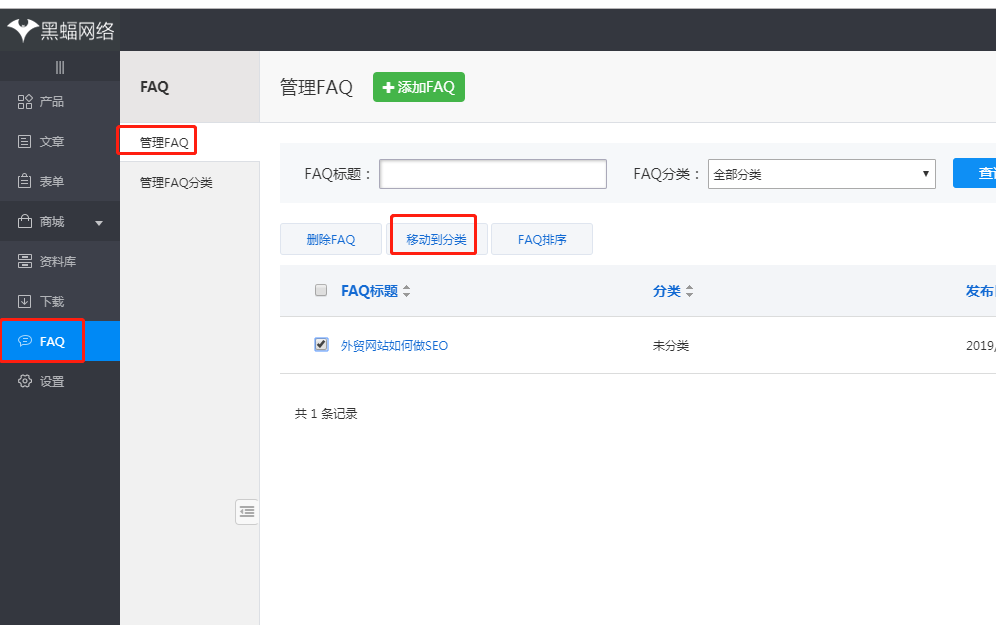Focus the FAQ标题 search input field
Screen dimensions: 996x625
coord(493,174)
